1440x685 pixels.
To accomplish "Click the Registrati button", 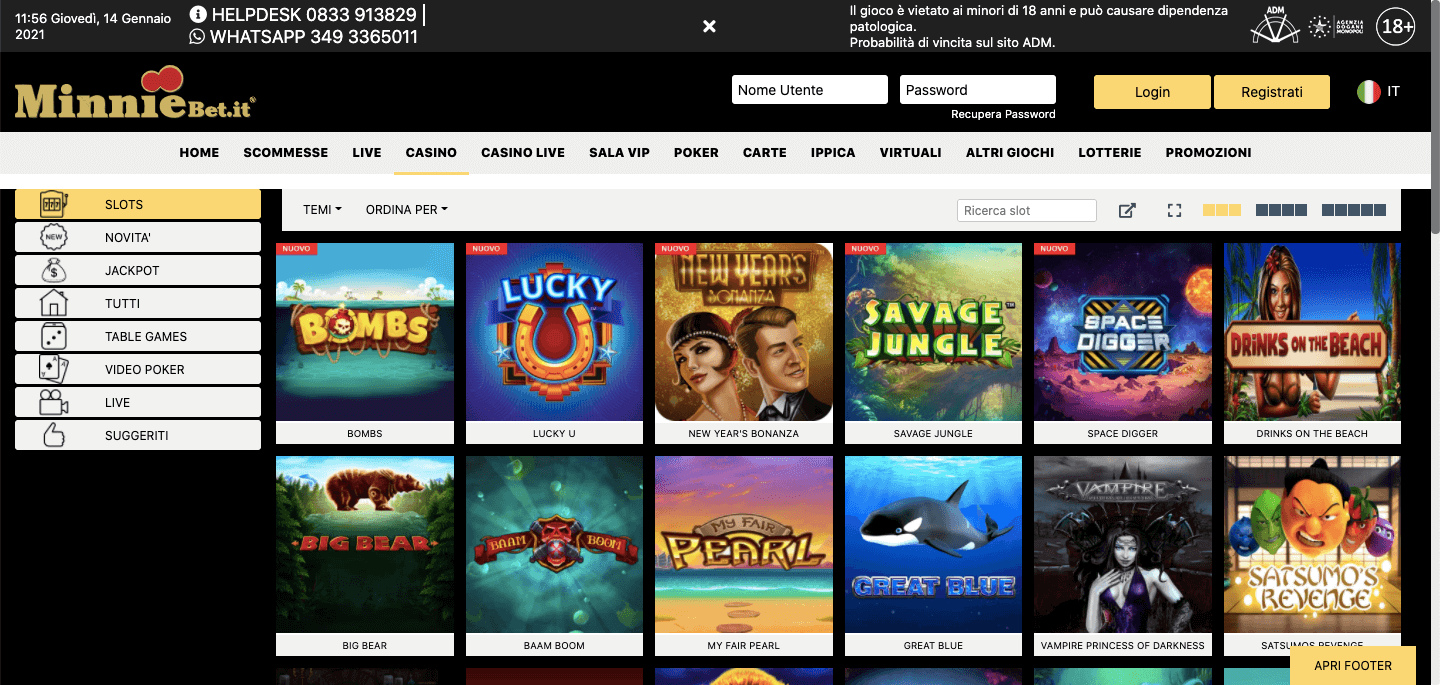I will click(x=1272, y=92).
